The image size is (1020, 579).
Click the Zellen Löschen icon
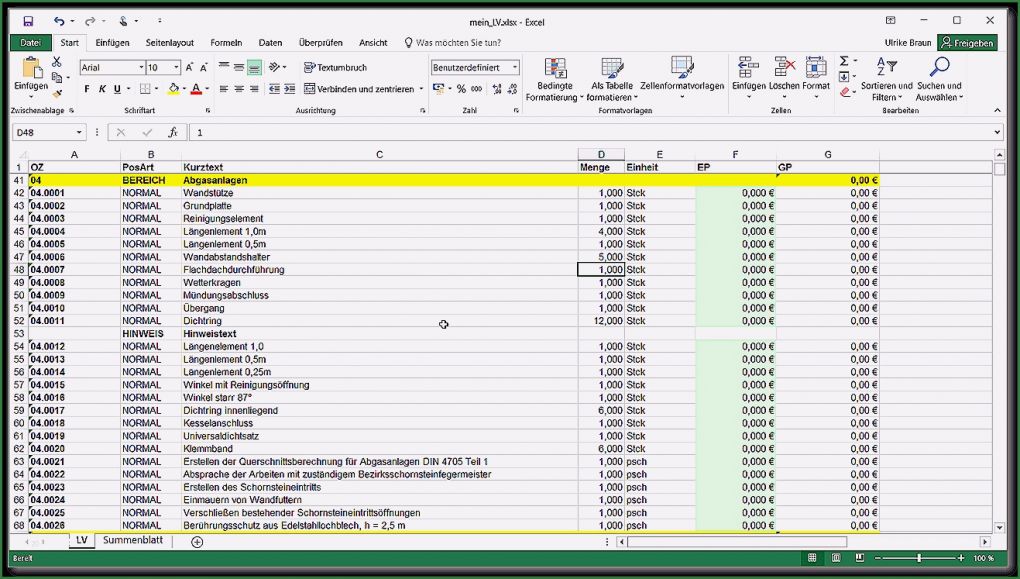pos(784,69)
